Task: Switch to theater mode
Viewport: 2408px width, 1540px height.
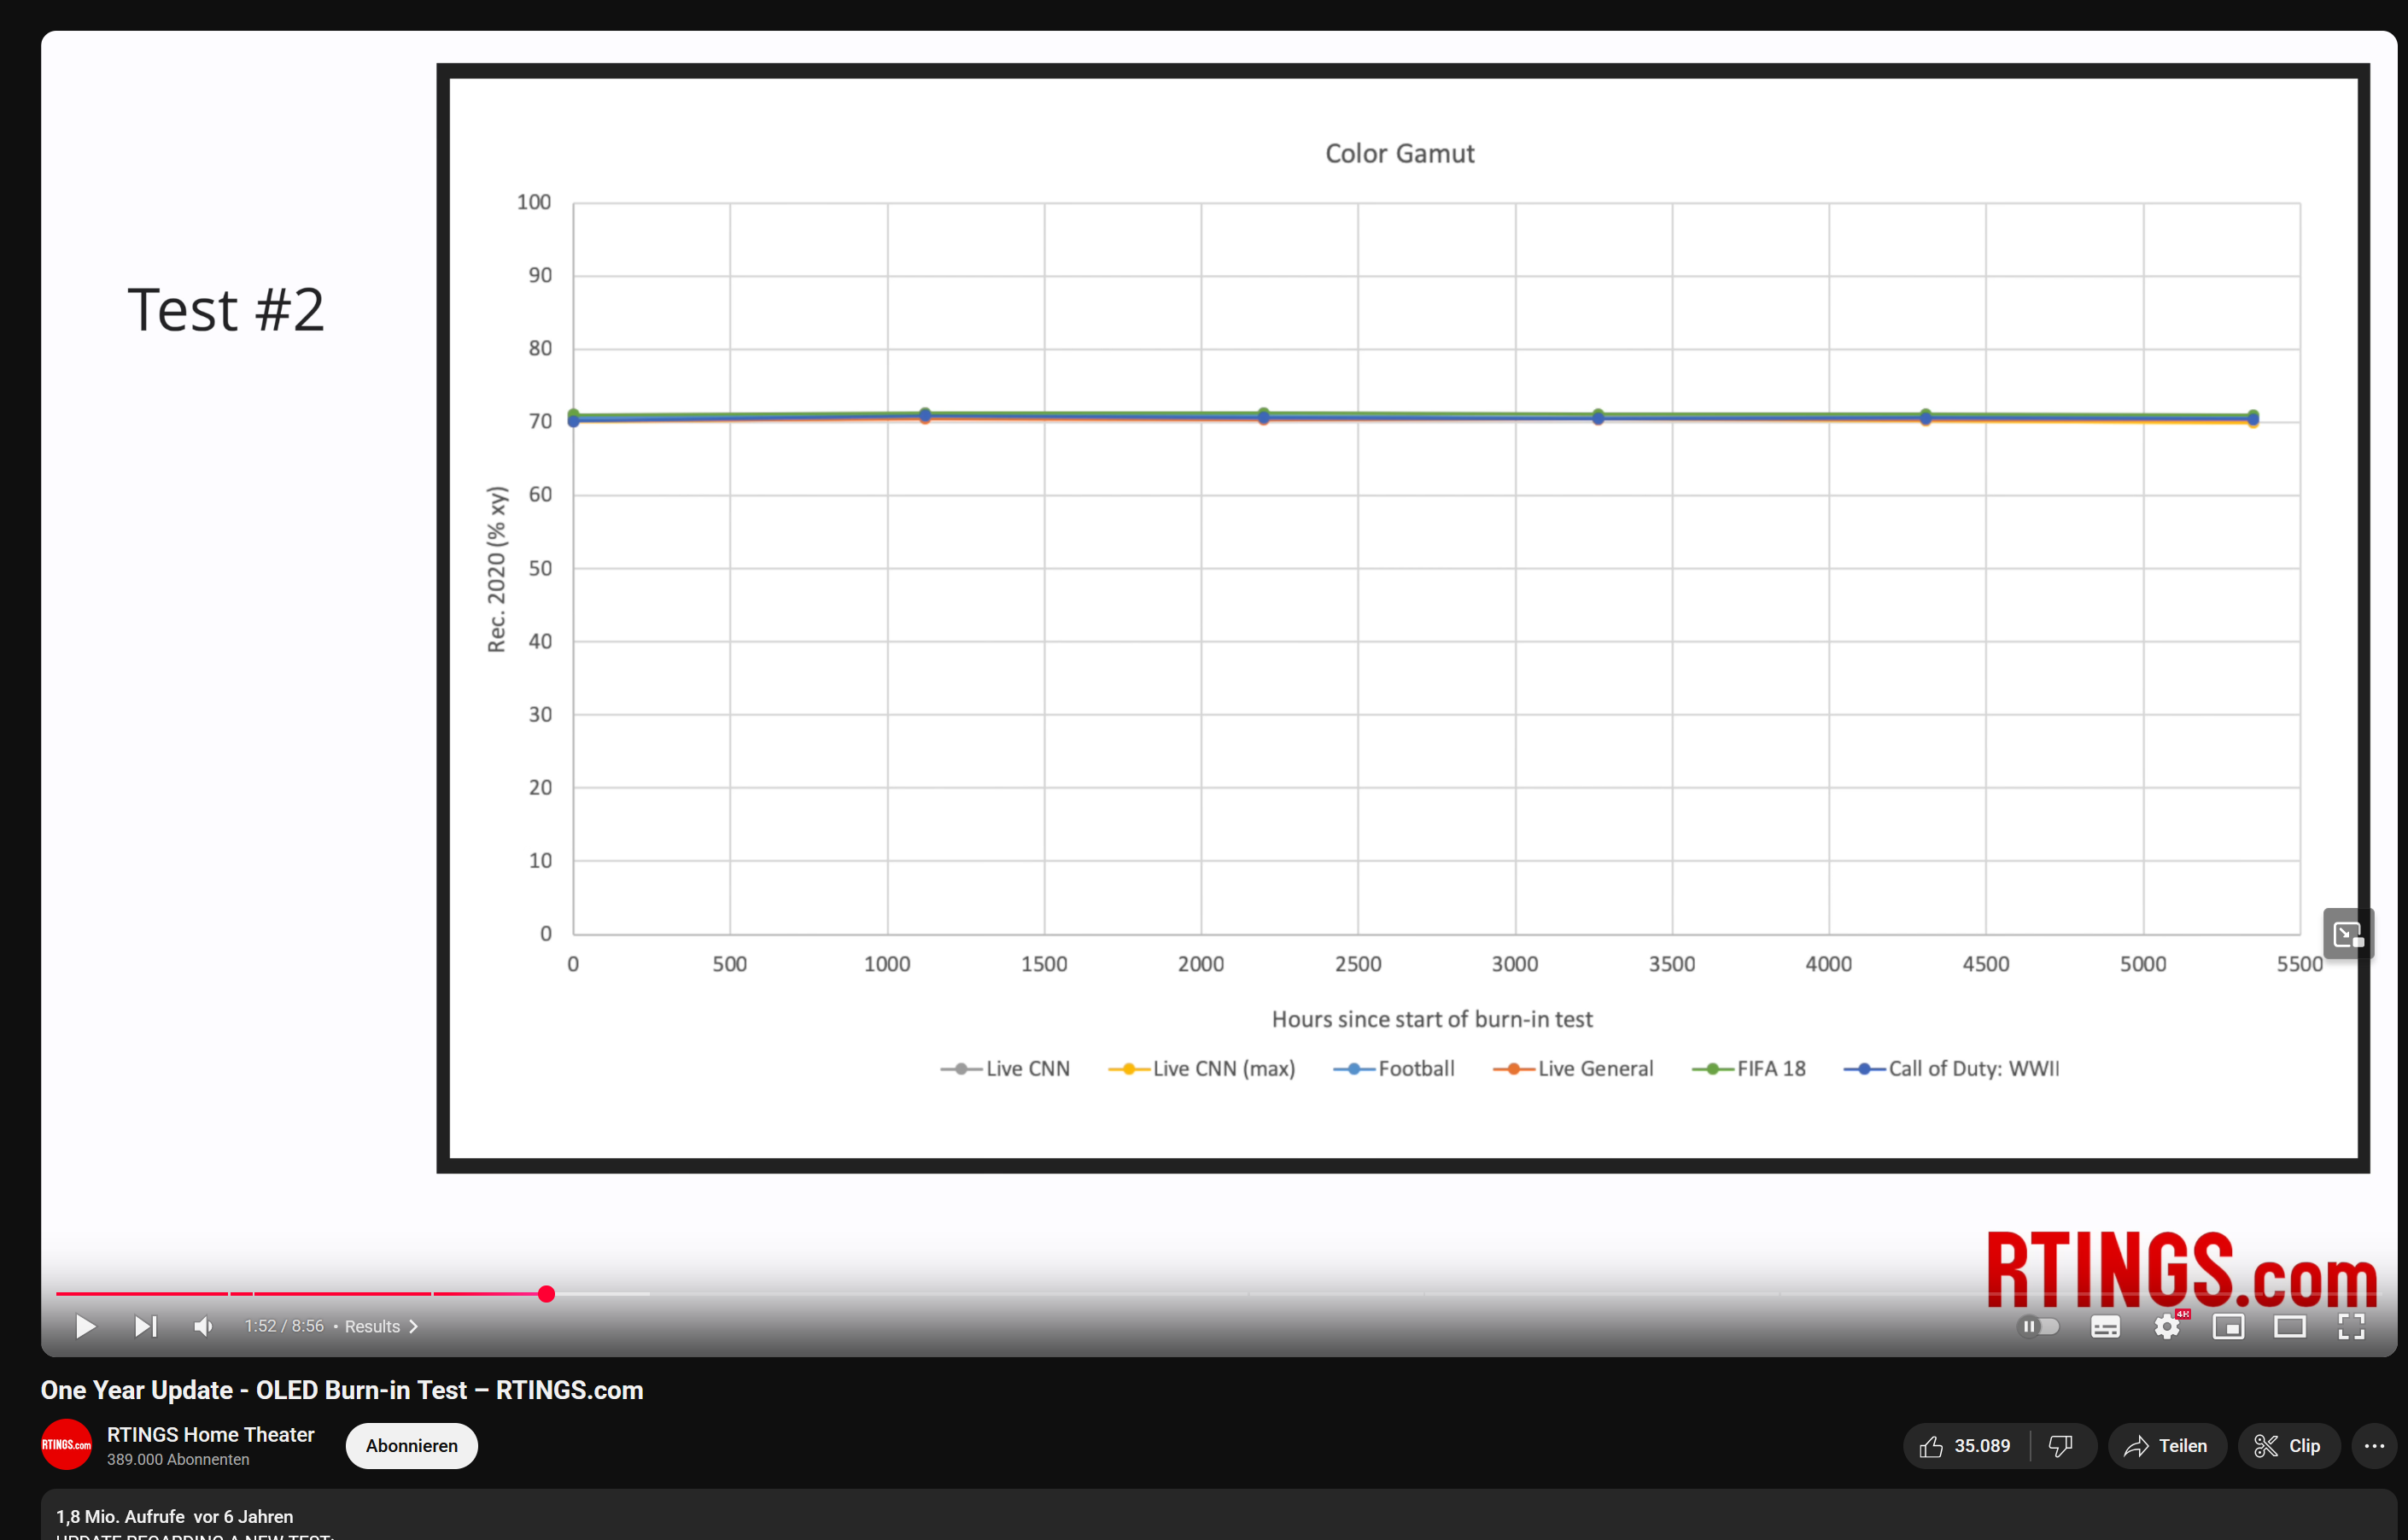Action: click(x=2291, y=1326)
